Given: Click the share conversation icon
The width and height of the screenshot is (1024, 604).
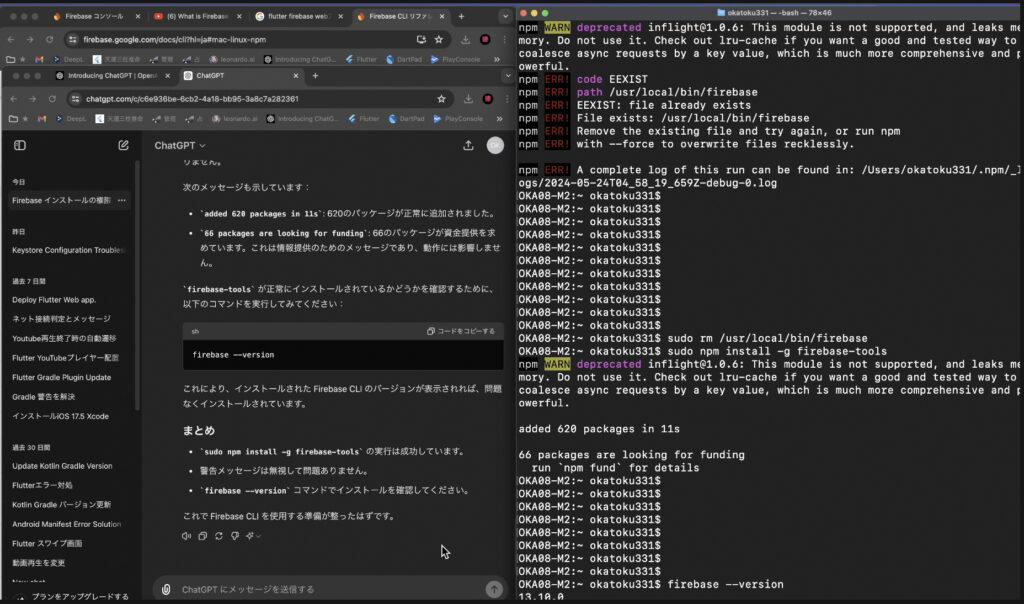Looking at the screenshot, I should point(468,145).
